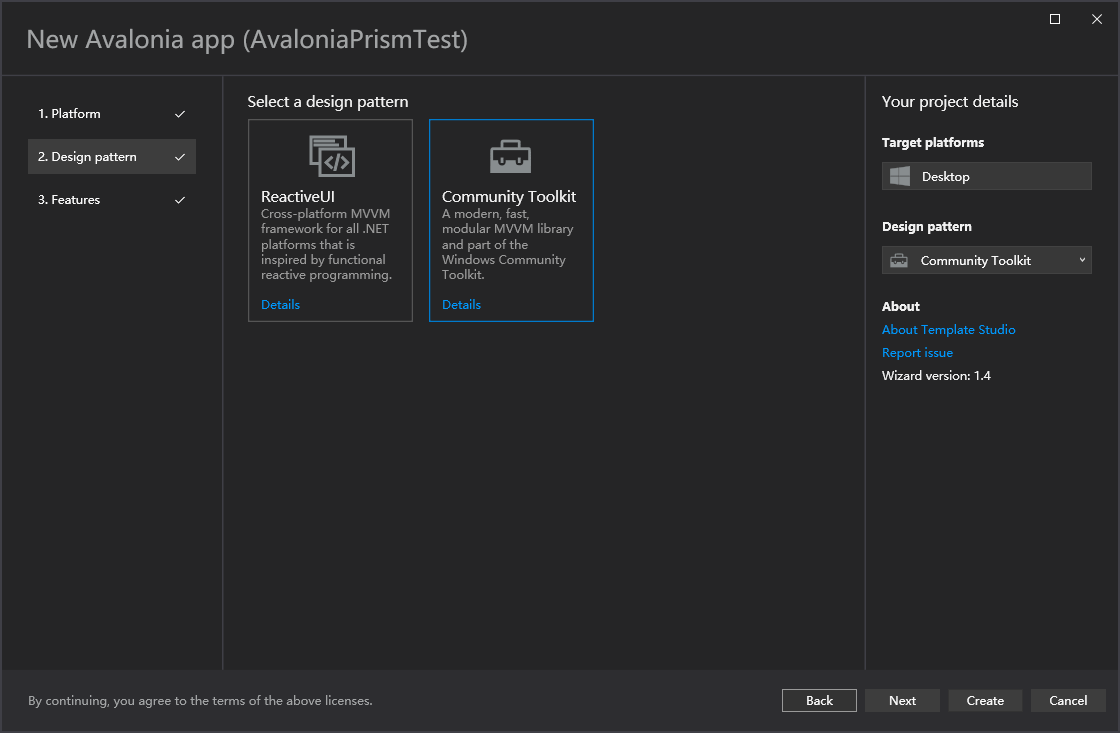This screenshot has width=1120, height=733.
Task: Click the checkmark next to Features step
Action: pyautogui.click(x=180, y=200)
